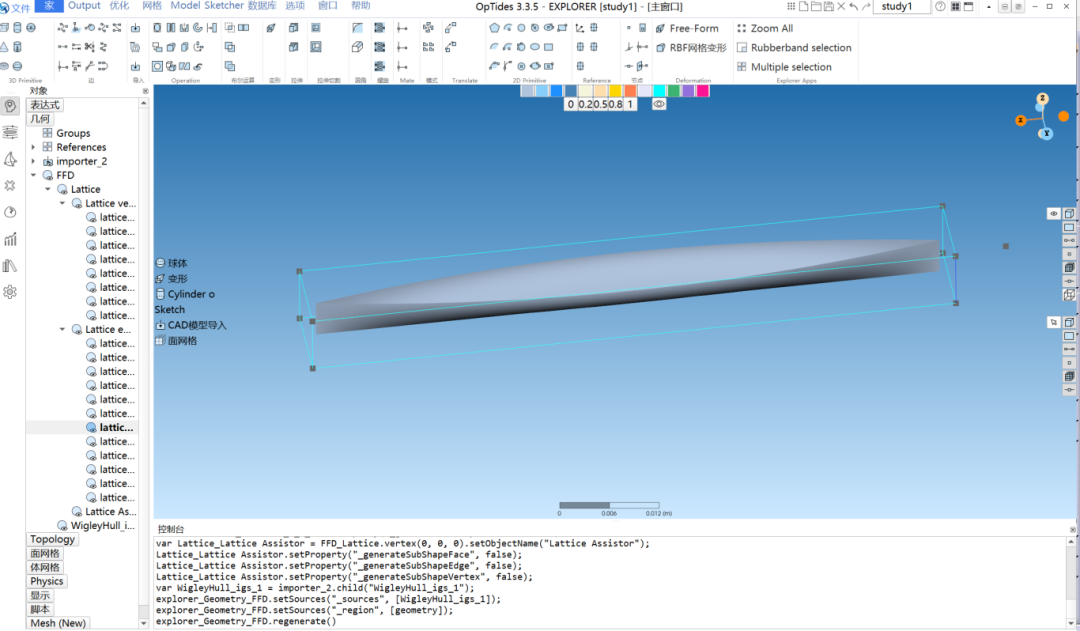Select the cone 3D primitive tool
Screen dimensions: 1080x631
point(4,47)
